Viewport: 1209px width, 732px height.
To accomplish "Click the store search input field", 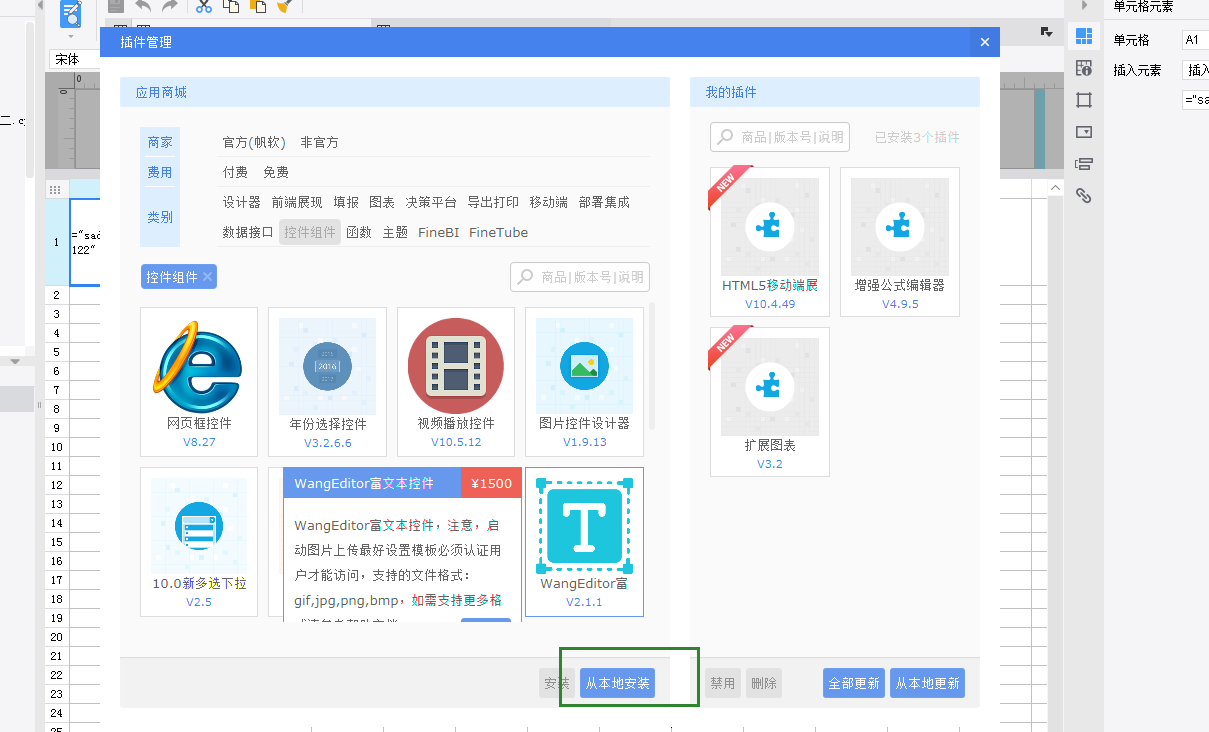I will tap(580, 277).
